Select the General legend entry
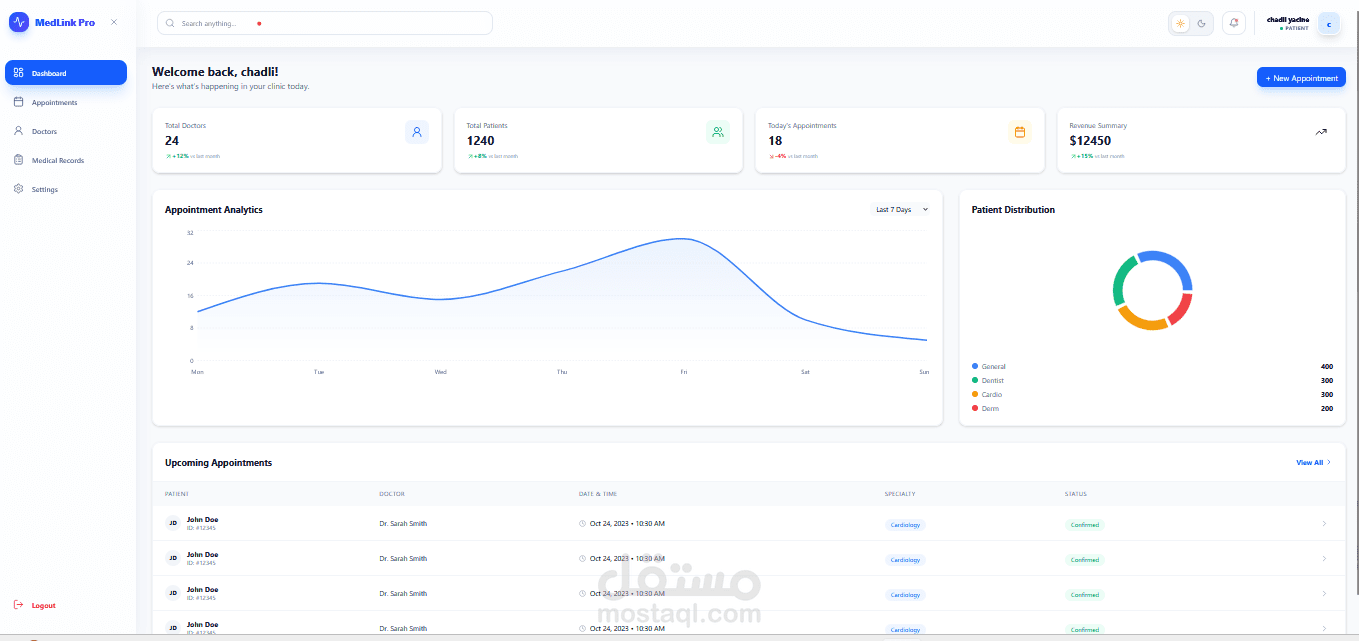The width and height of the screenshot is (1359, 641). tap(989, 367)
